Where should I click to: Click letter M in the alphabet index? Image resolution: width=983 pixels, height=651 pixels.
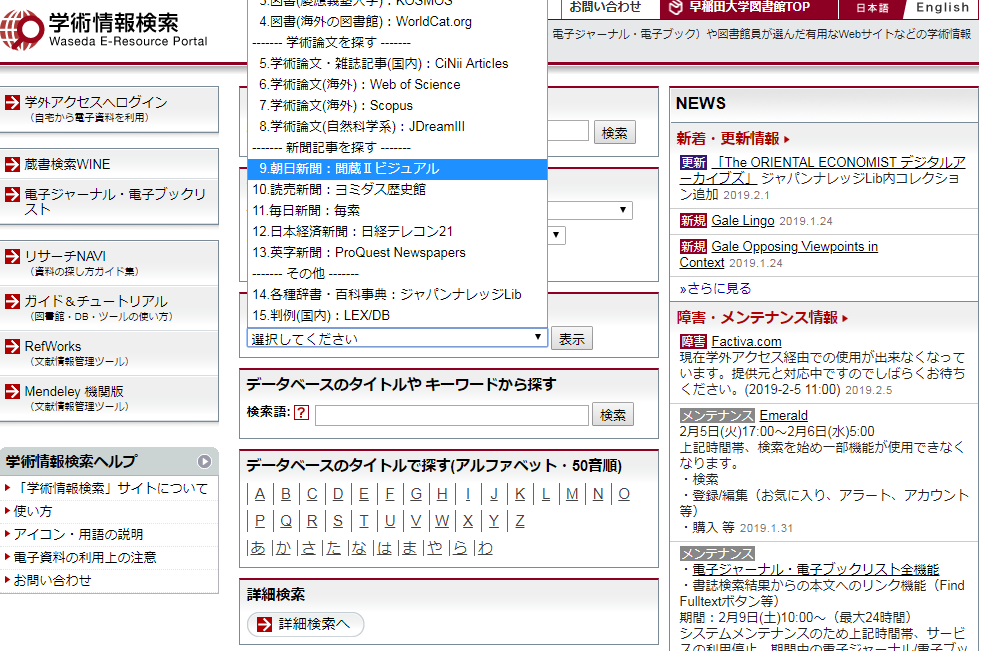tap(572, 494)
